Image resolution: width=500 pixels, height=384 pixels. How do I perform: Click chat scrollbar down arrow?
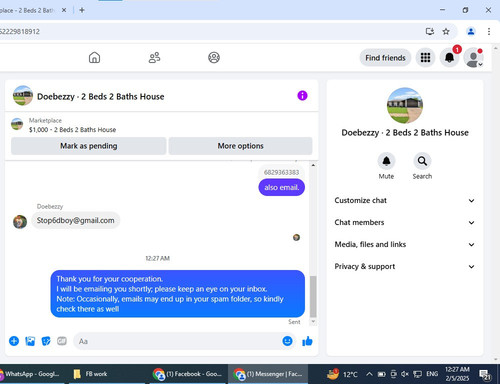[x=313, y=322]
